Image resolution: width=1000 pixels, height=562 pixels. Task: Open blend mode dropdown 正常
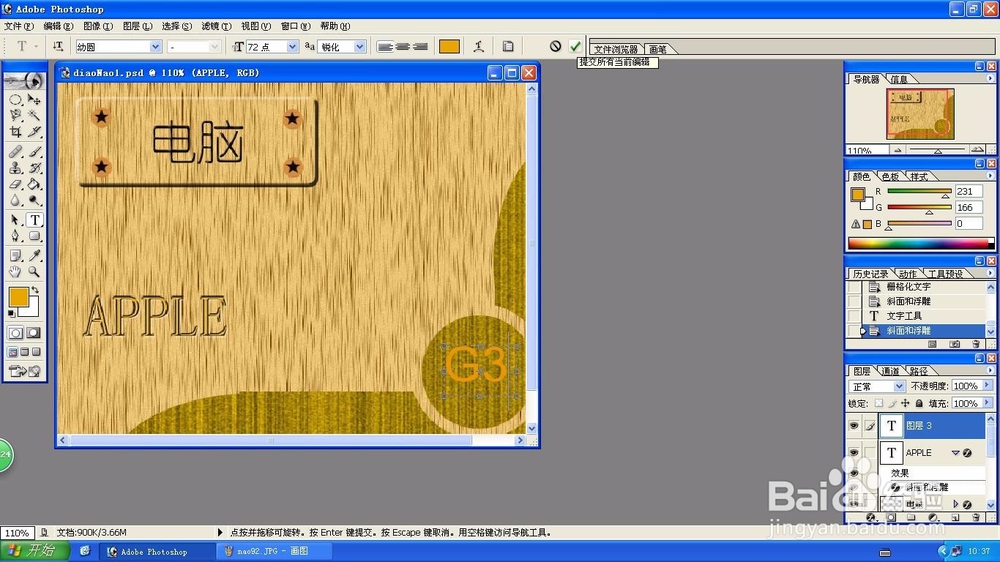click(x=899, y=387)
